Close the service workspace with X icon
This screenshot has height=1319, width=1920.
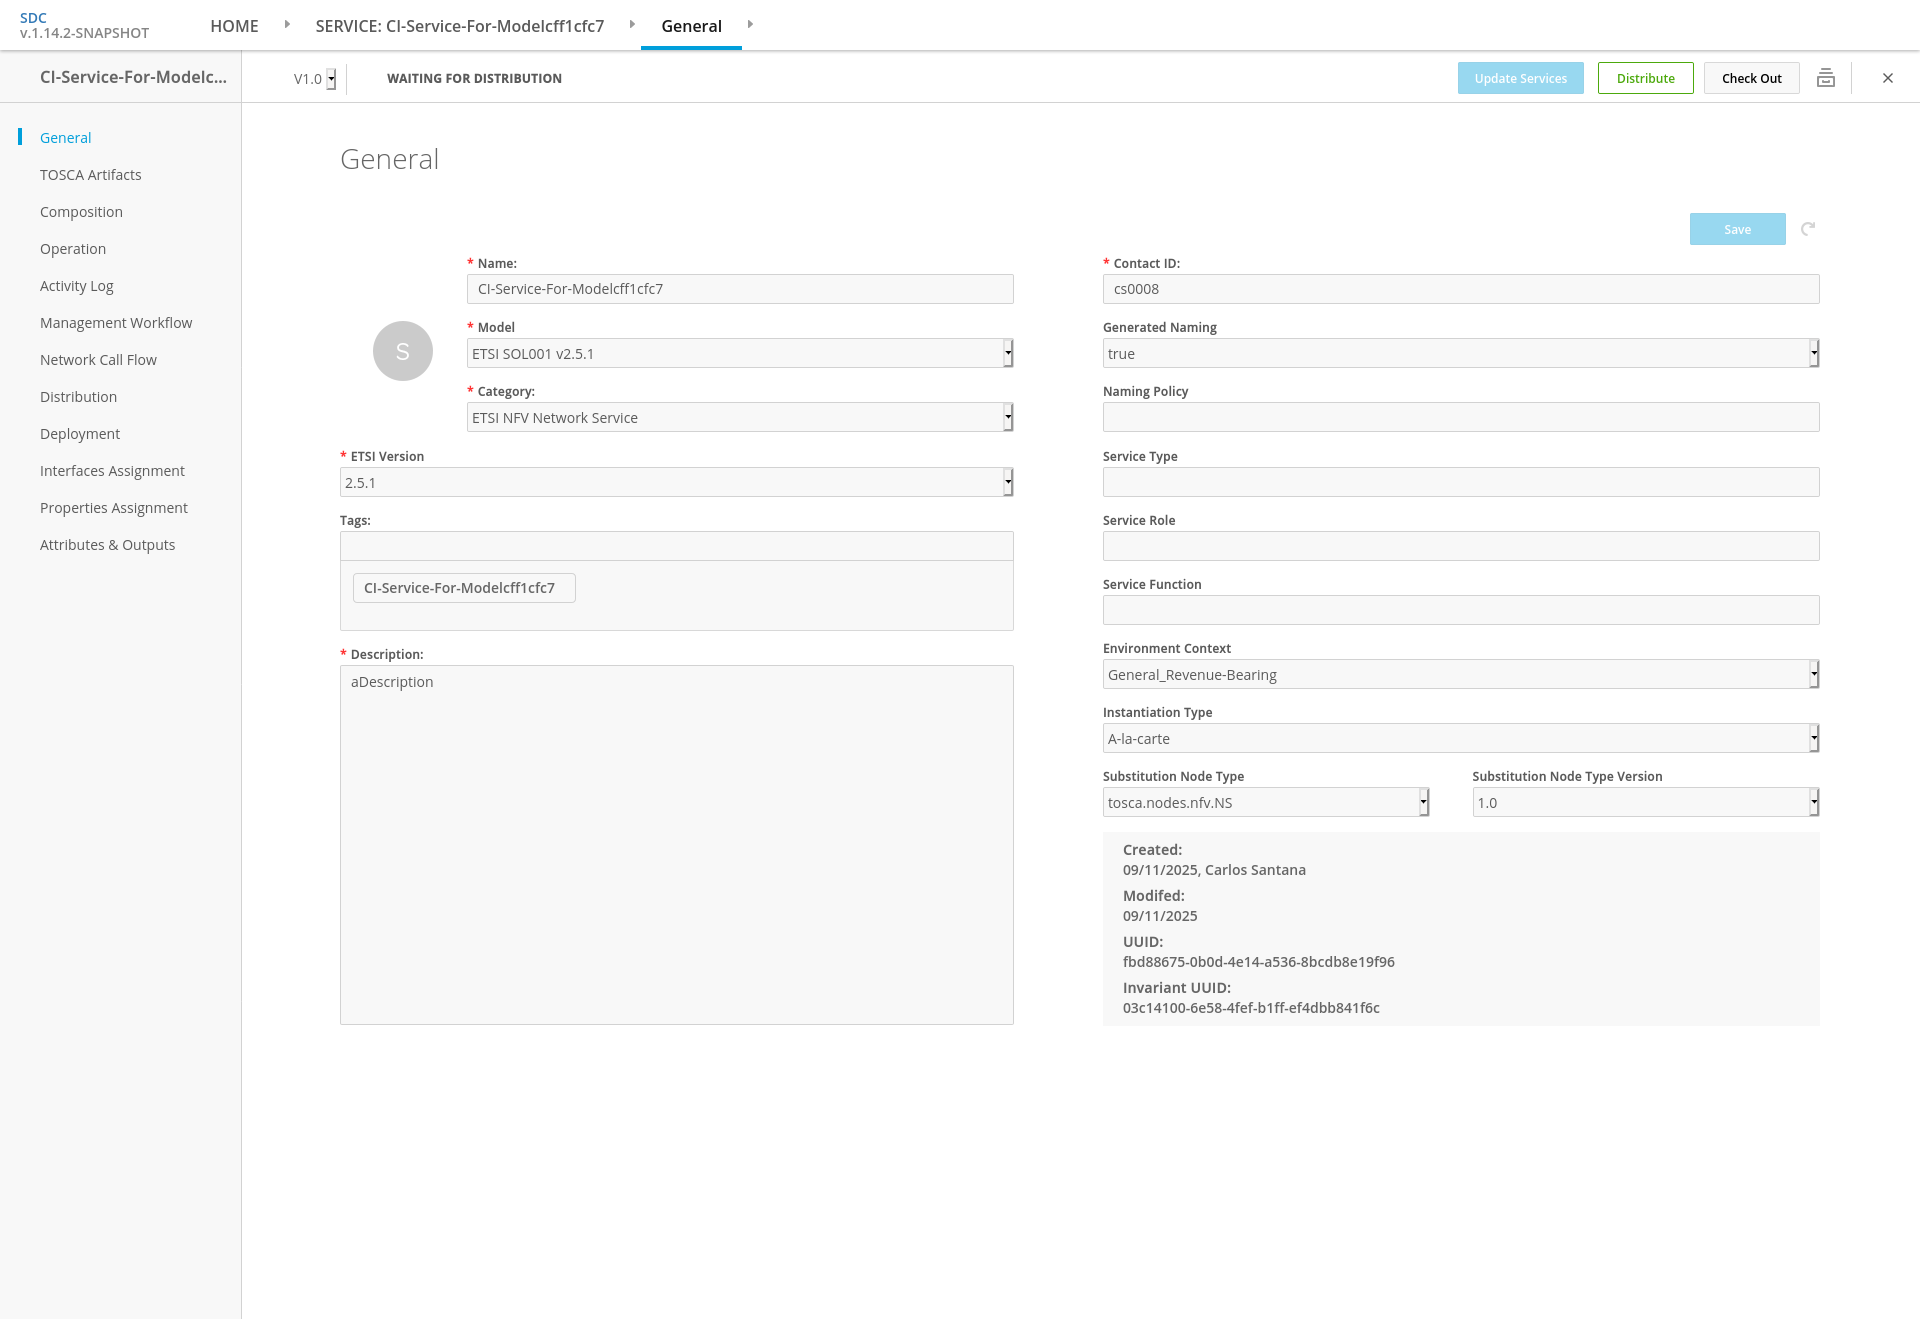coord(1888,78)
